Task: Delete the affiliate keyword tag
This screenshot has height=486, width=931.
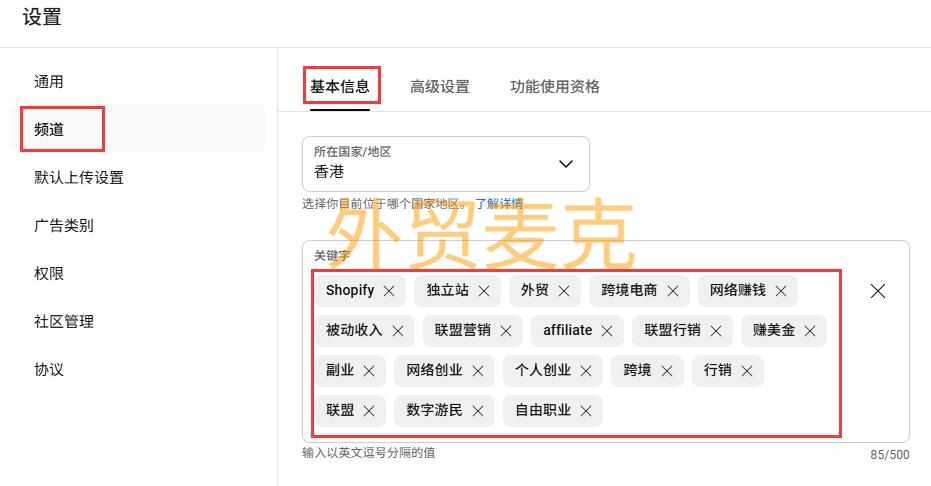Action: pyautogui.click(x=607, y=331)
